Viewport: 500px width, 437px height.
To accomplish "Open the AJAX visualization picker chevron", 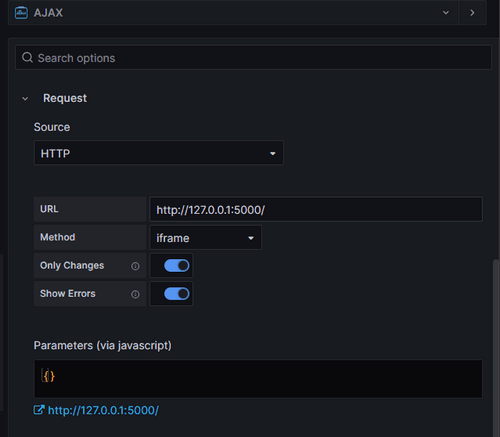I will (446, 13).
